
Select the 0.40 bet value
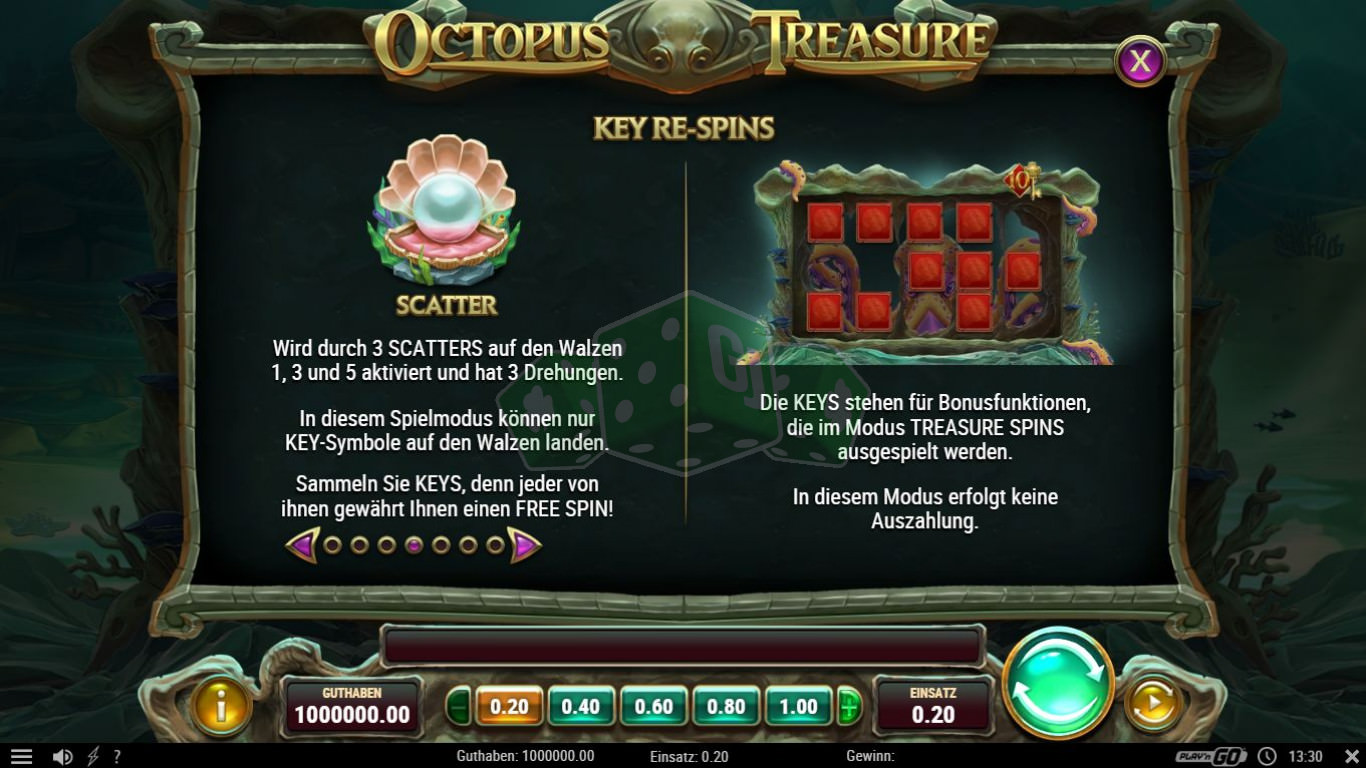coord(581,706)
